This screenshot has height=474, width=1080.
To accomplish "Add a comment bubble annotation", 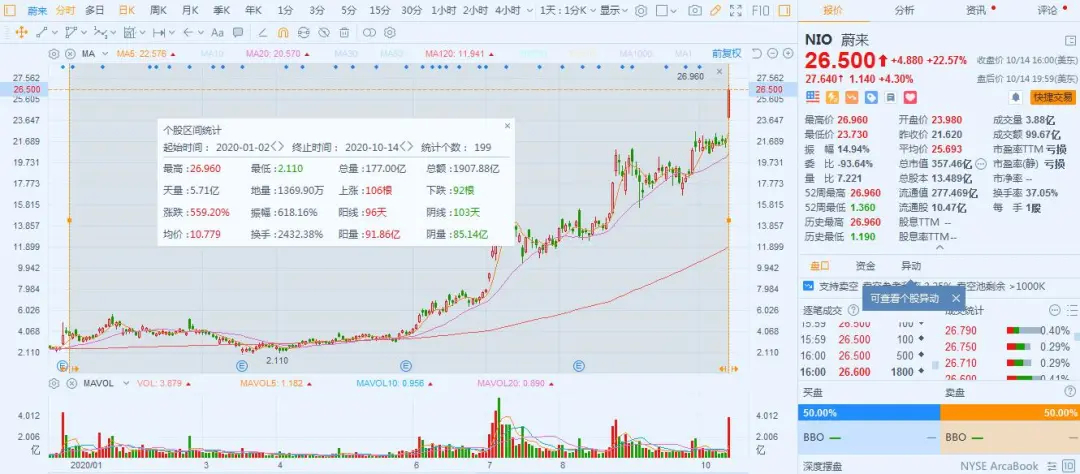I will (238, 32).
